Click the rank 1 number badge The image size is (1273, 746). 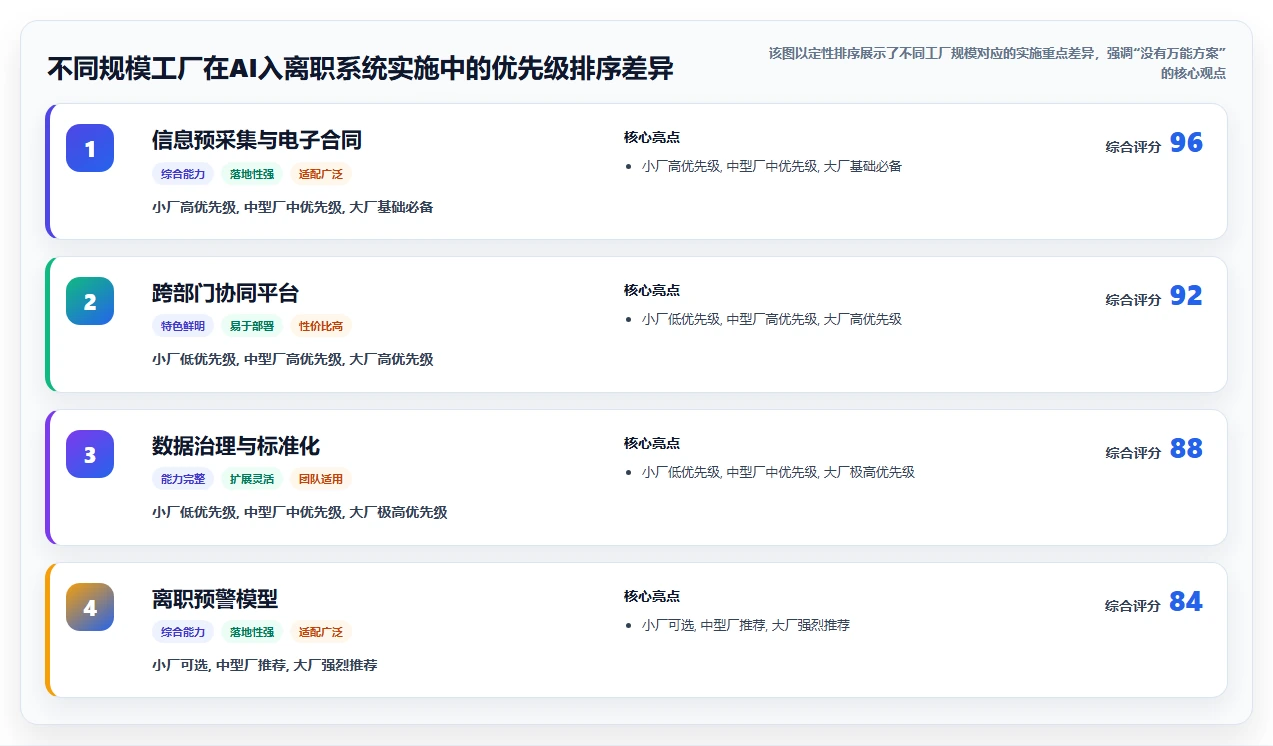[90, 148]
